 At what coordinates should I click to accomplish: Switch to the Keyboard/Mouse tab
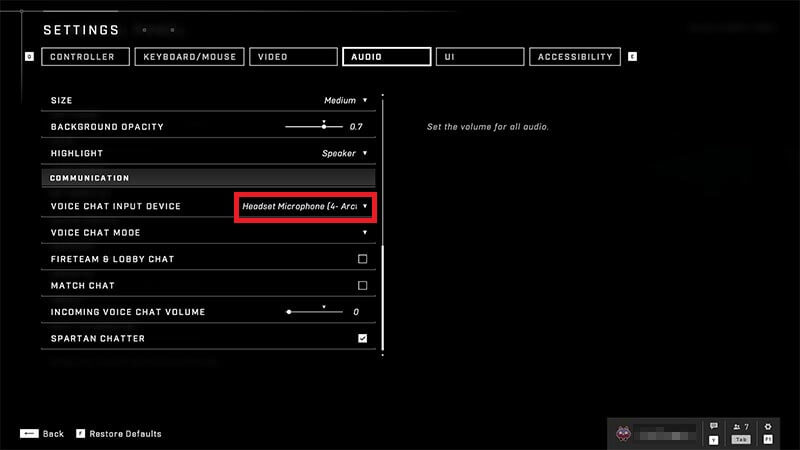point(189,57)
